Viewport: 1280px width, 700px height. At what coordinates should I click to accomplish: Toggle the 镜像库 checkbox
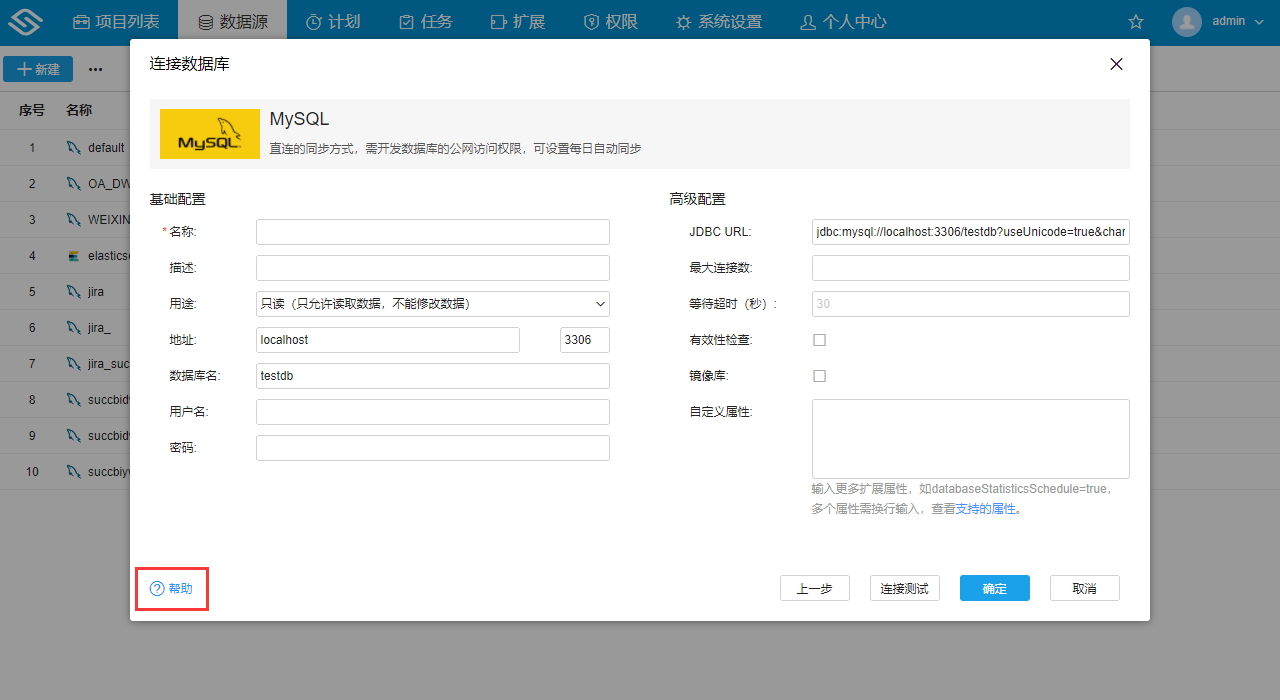click(819, 376)
